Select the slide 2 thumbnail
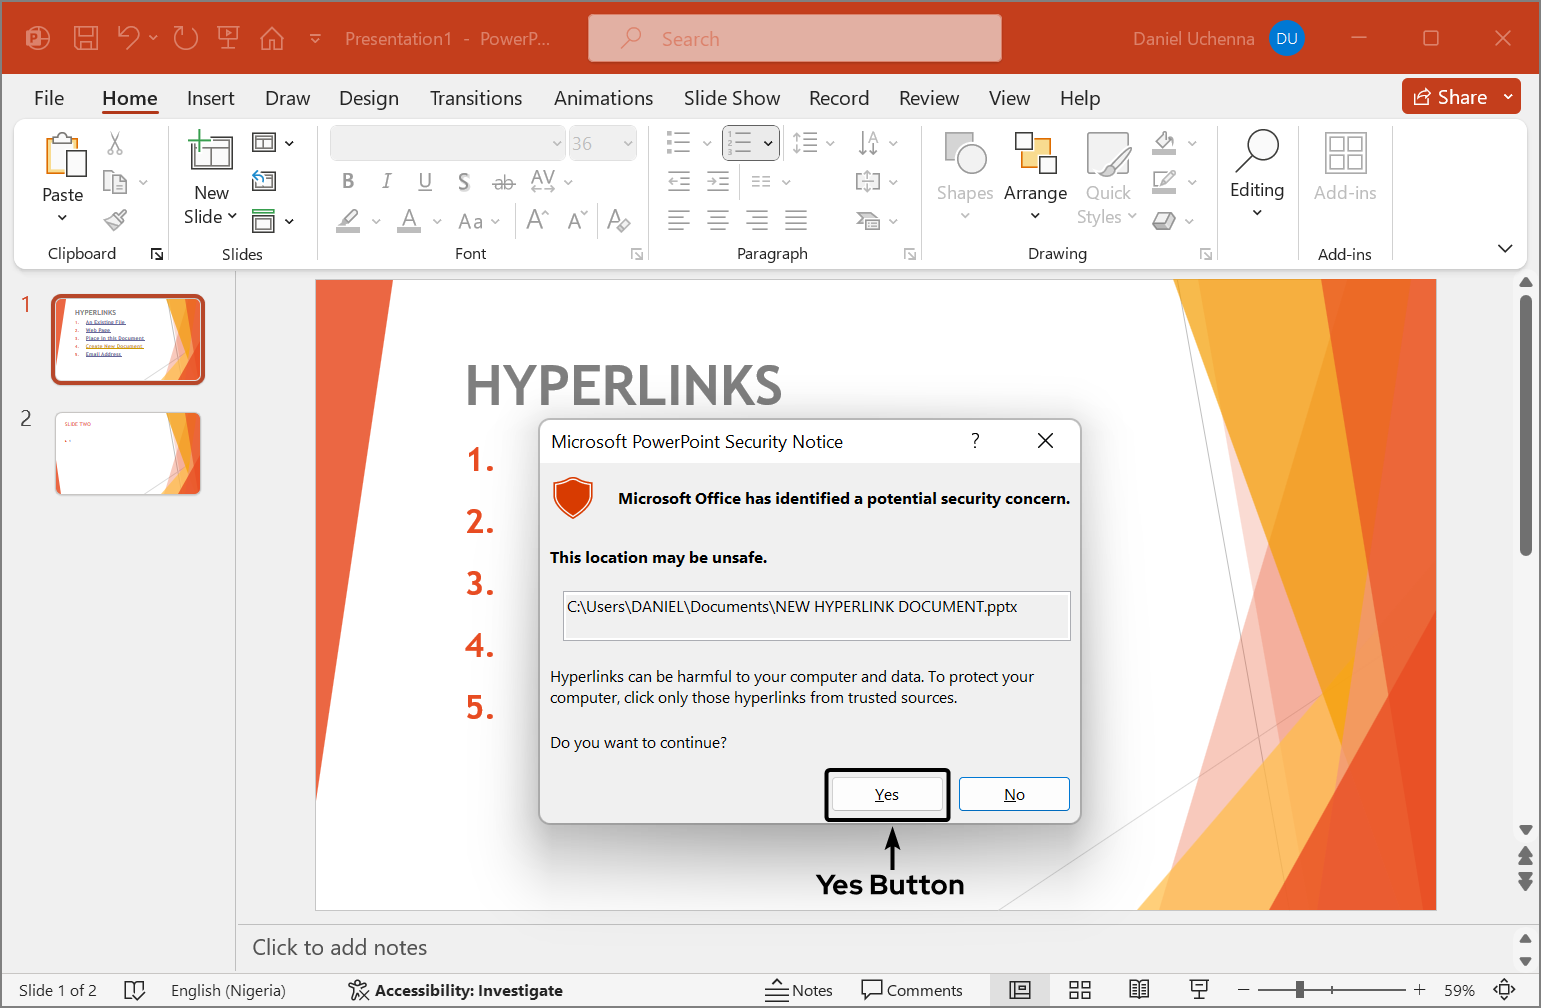Viewport: 1541px width, 1008px height. [127, 453]
